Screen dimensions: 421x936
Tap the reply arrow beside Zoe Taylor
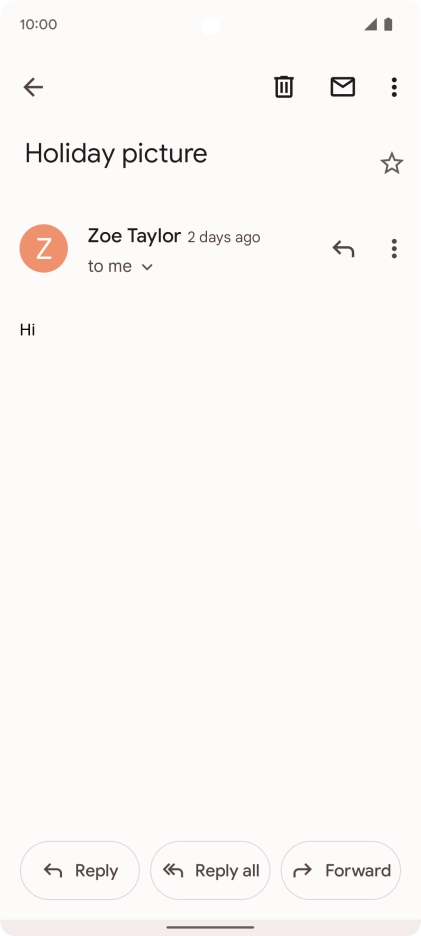point(343,249)
